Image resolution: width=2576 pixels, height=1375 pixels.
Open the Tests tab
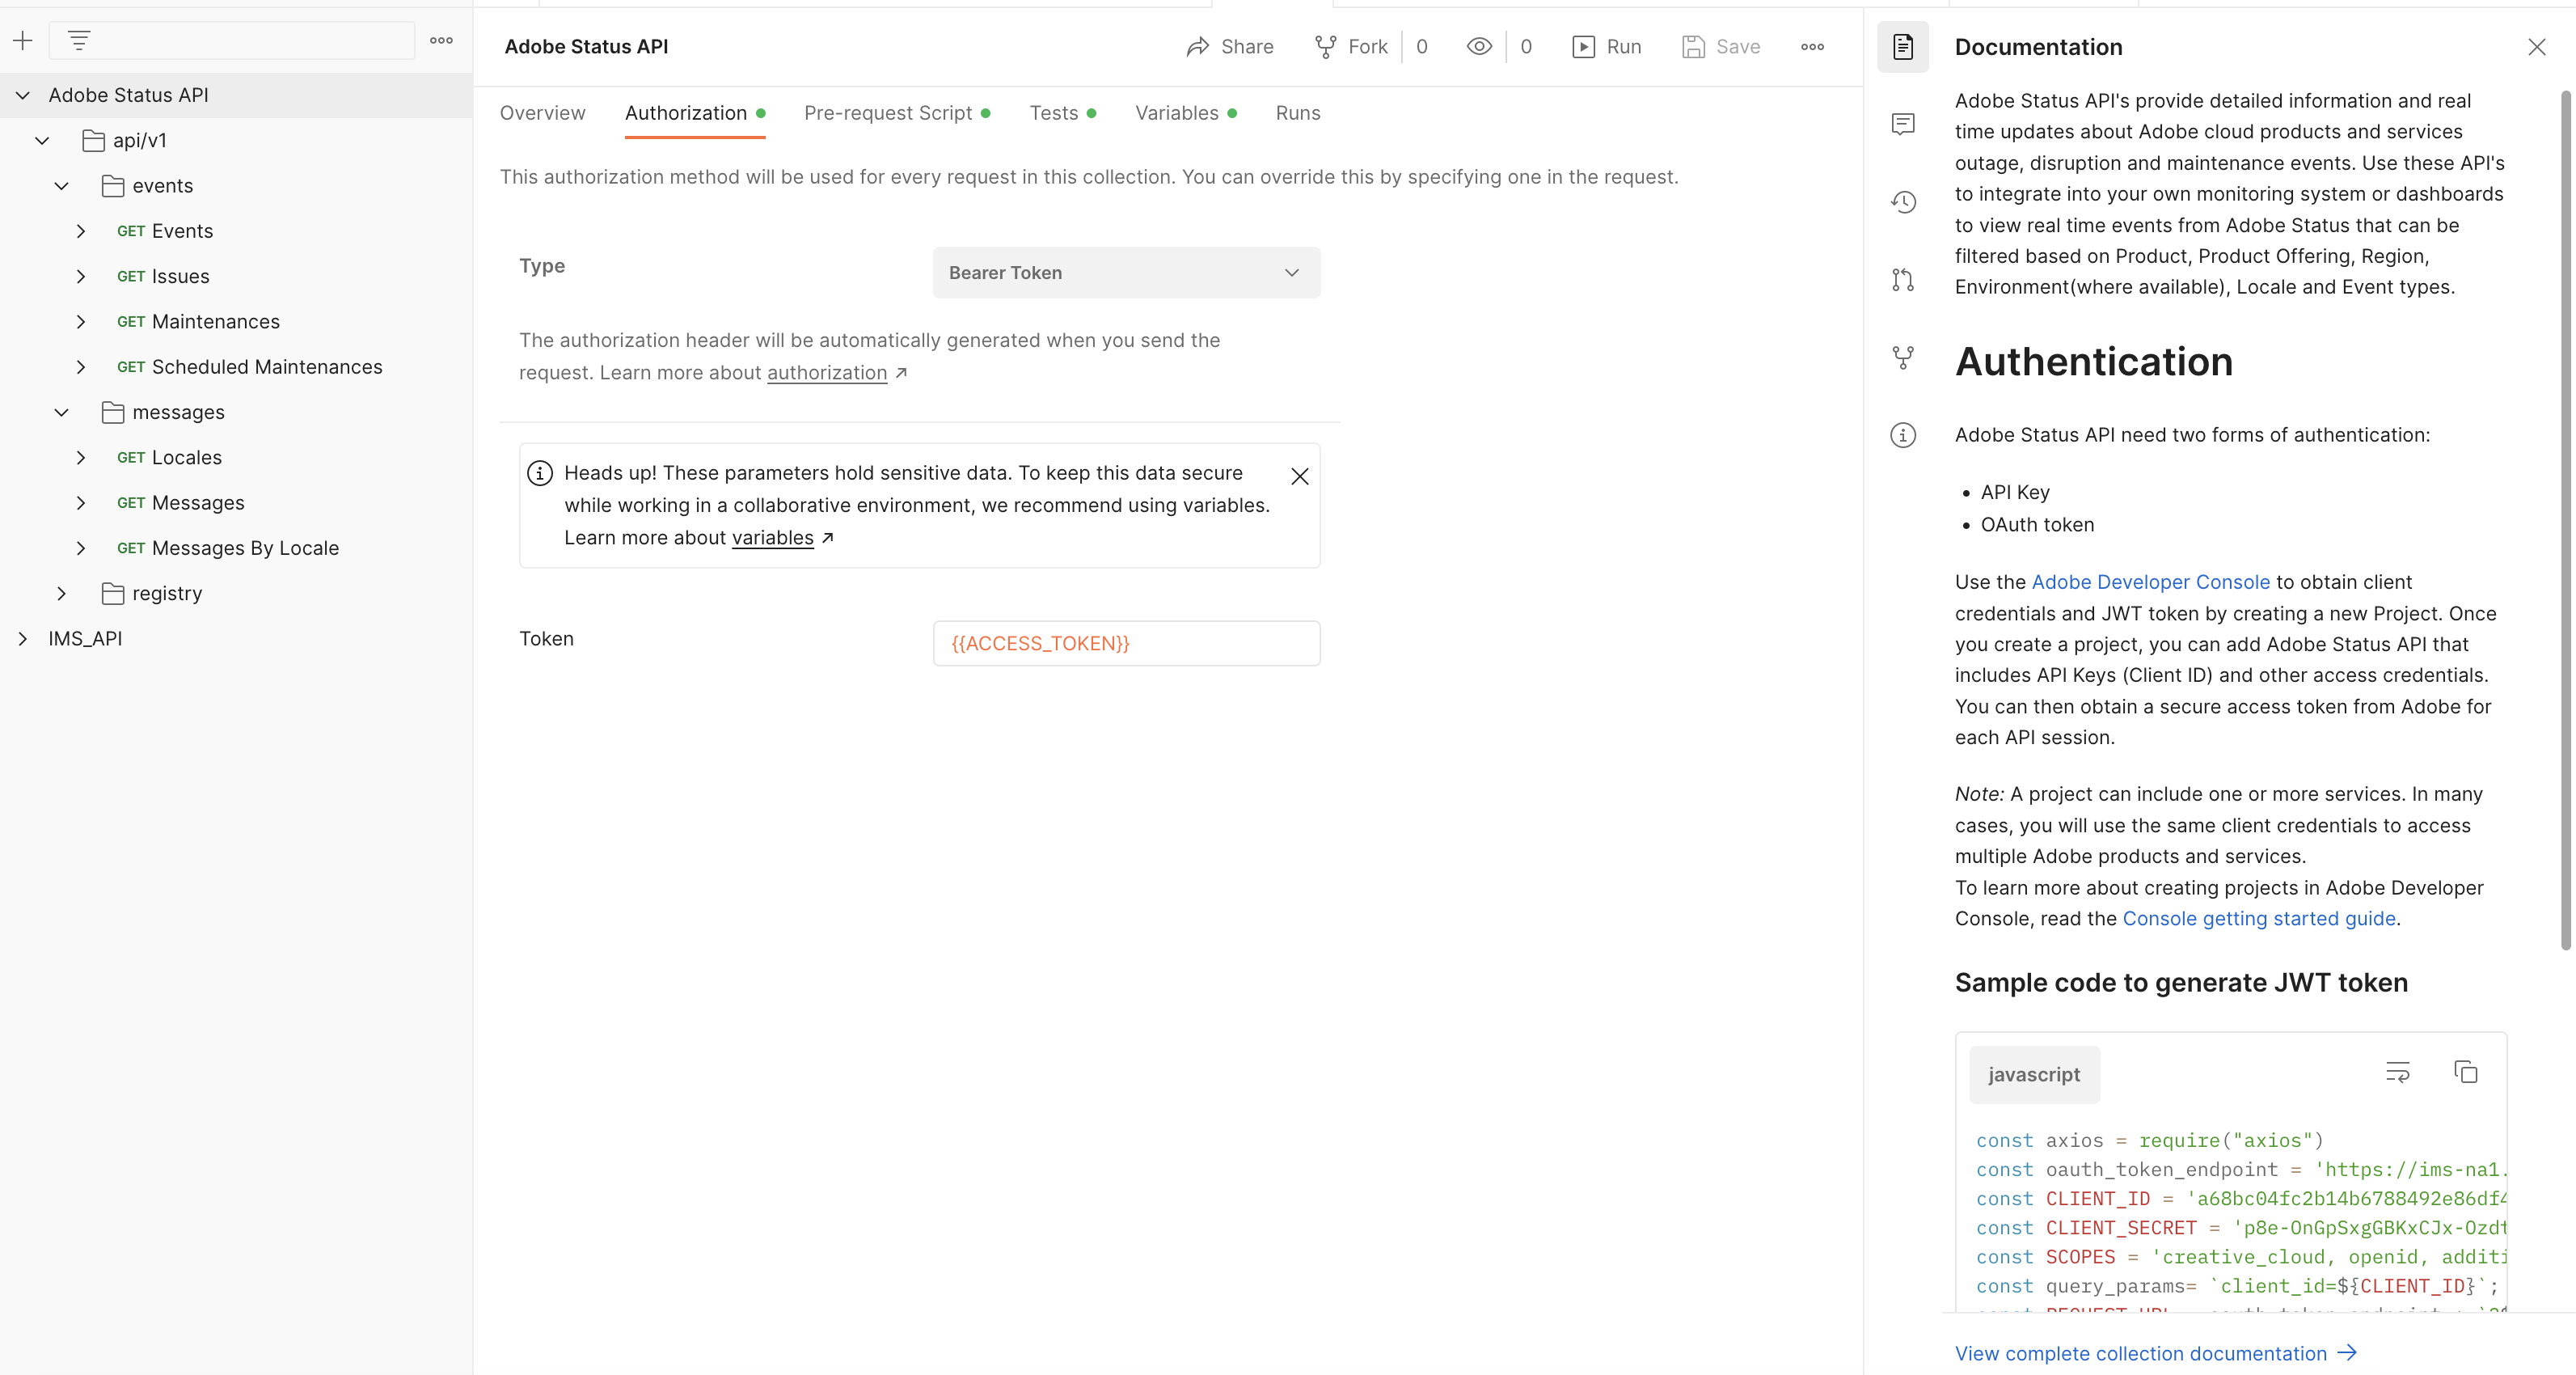(x=1063, y=113)
